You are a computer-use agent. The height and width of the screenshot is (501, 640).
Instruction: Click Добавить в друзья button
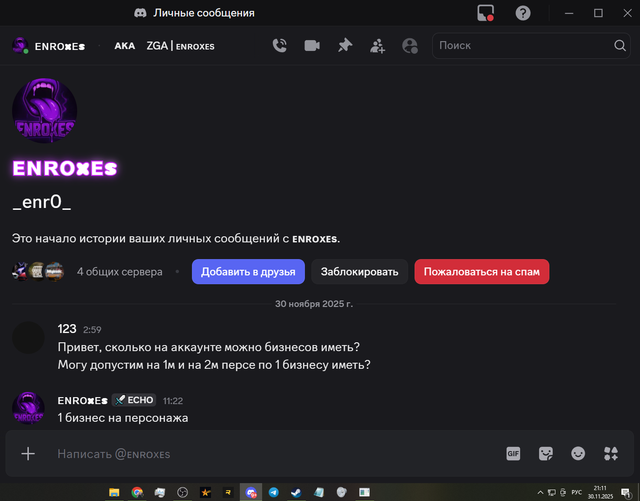pos(248,272)
